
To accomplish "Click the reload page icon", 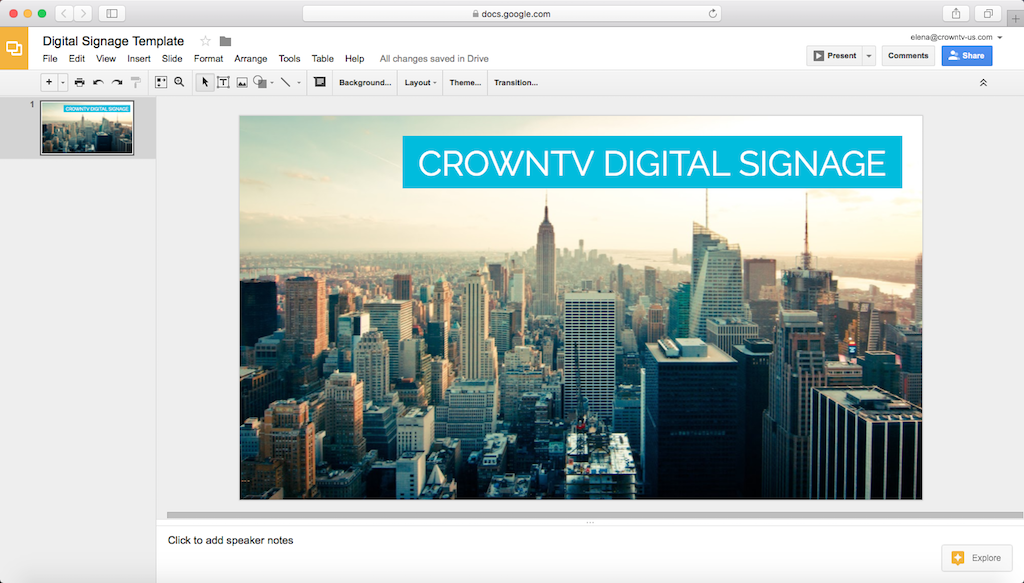I will pos(712,14).
